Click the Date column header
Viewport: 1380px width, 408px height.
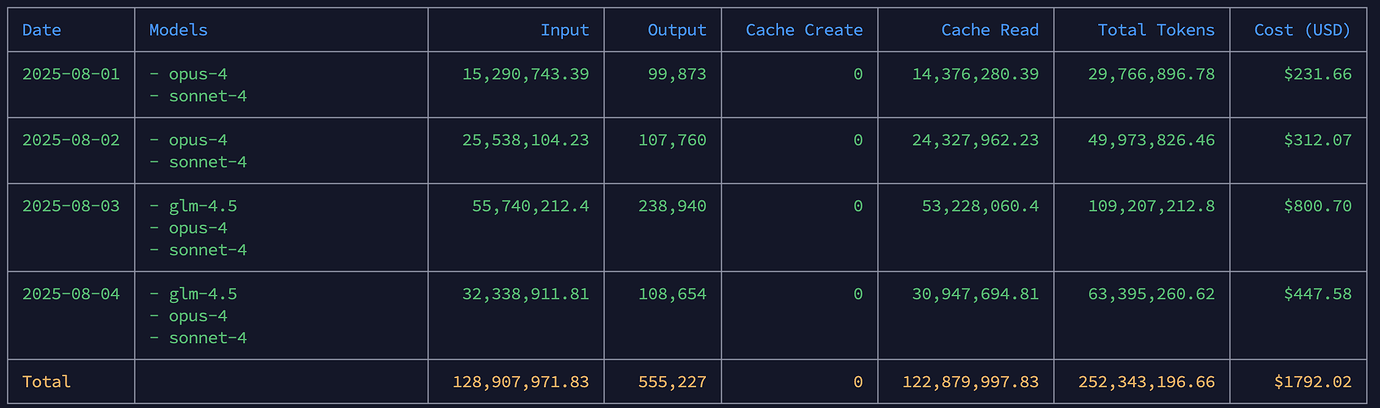click(42, 30)
